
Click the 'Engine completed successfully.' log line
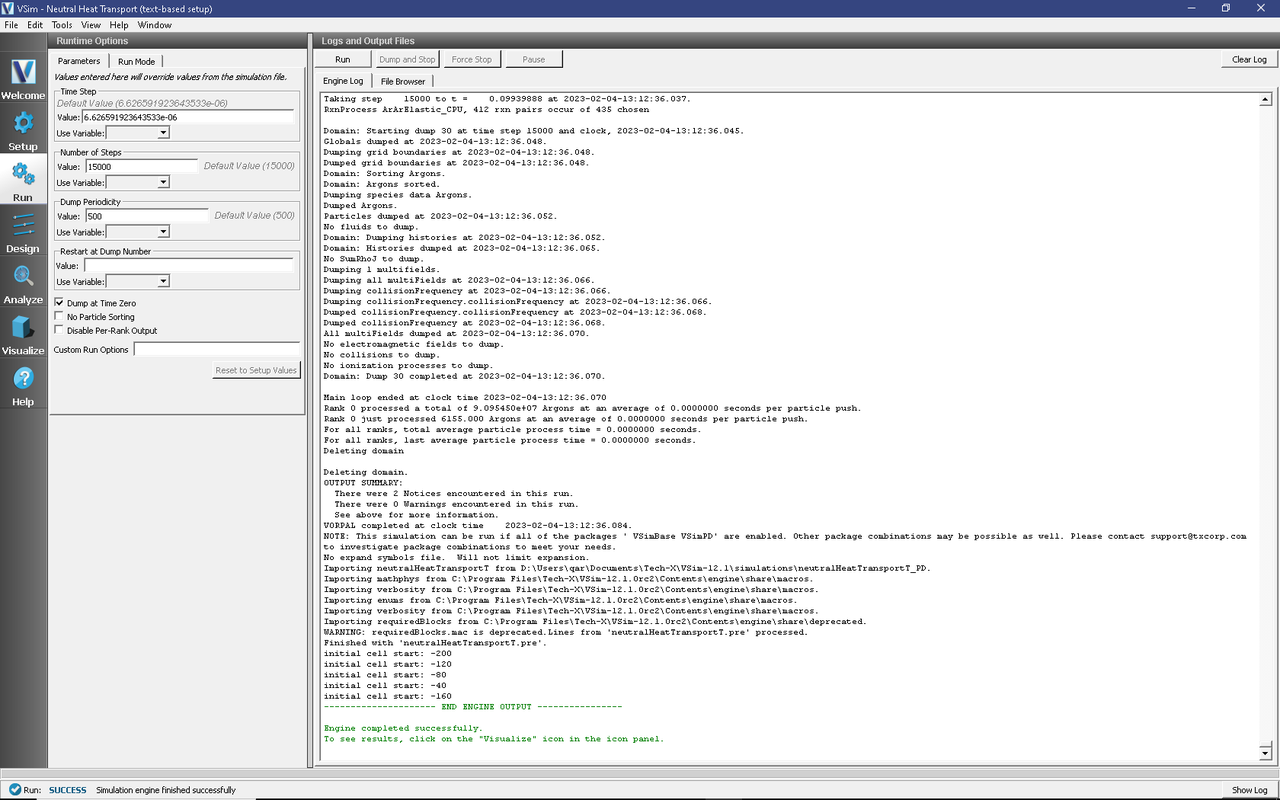click(x=403, y=728)
